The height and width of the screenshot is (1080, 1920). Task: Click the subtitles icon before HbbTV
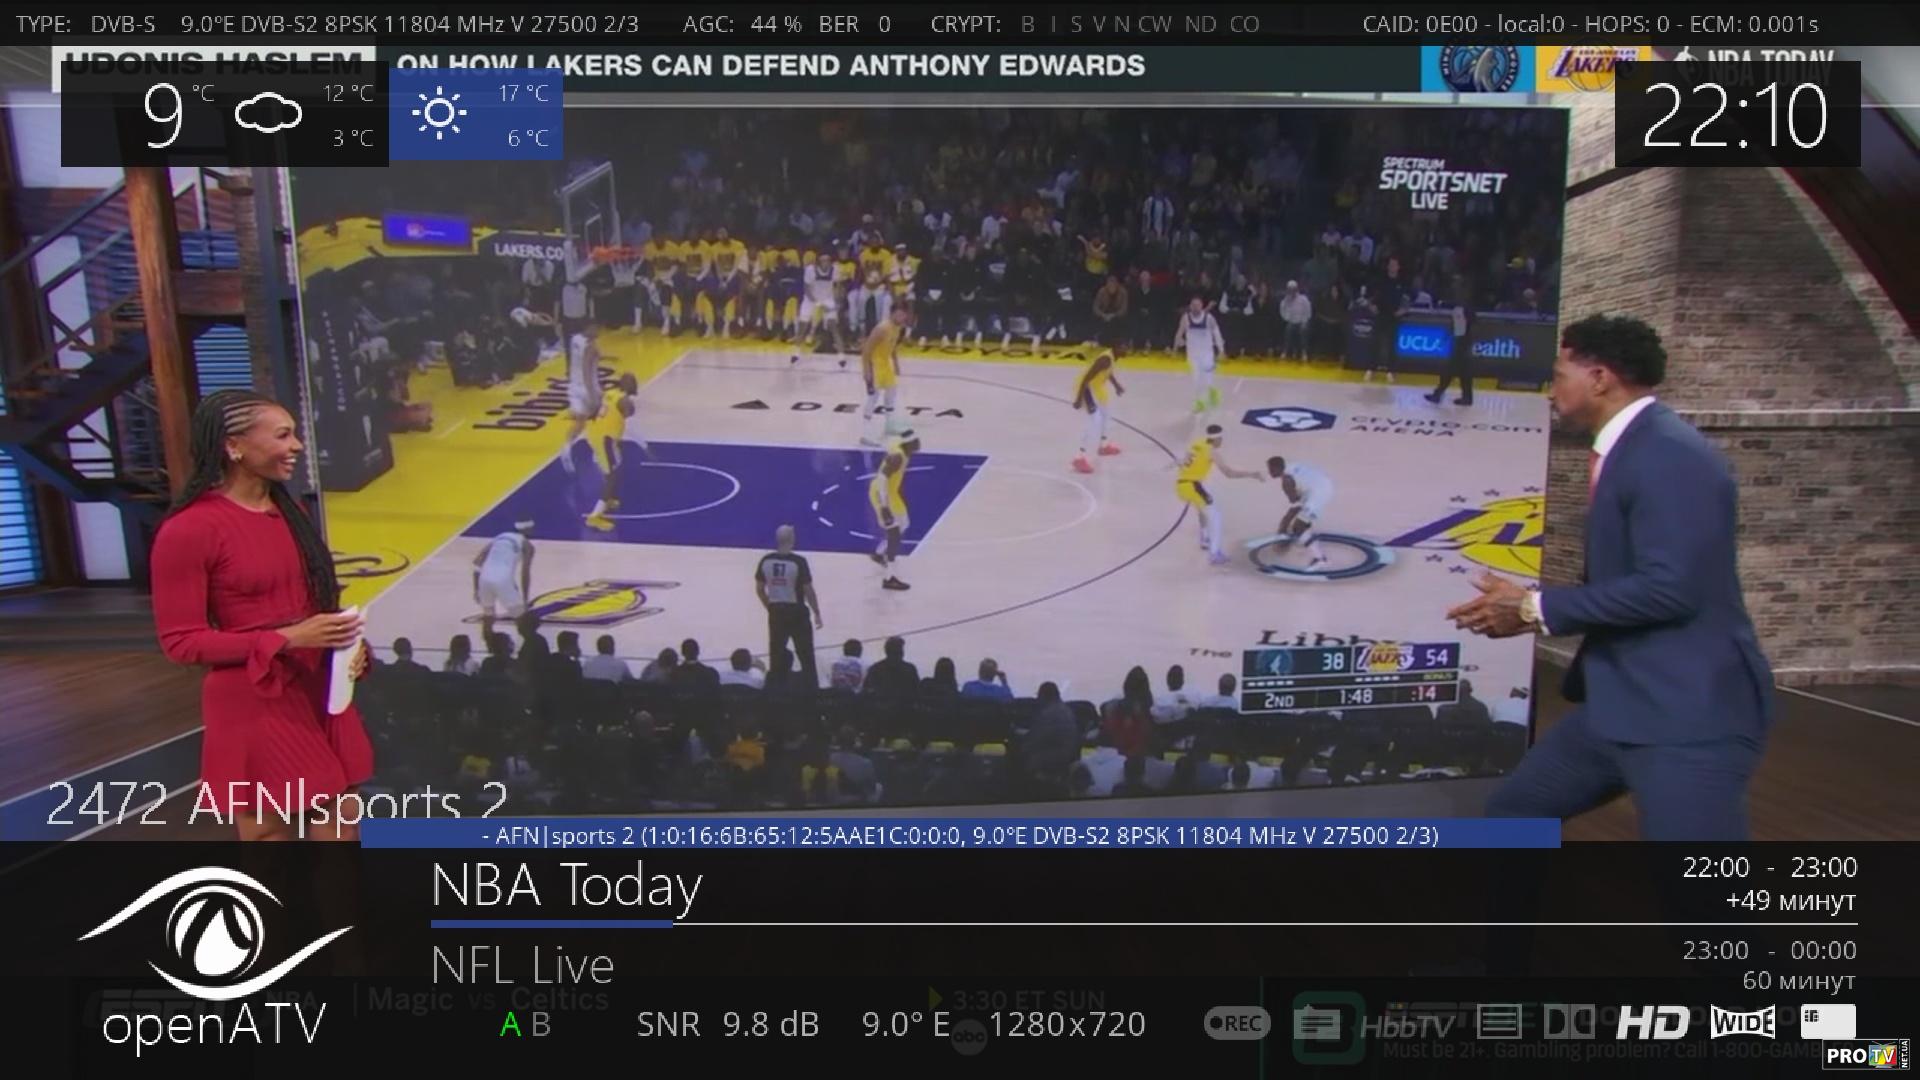[x=1318, y=1024]
